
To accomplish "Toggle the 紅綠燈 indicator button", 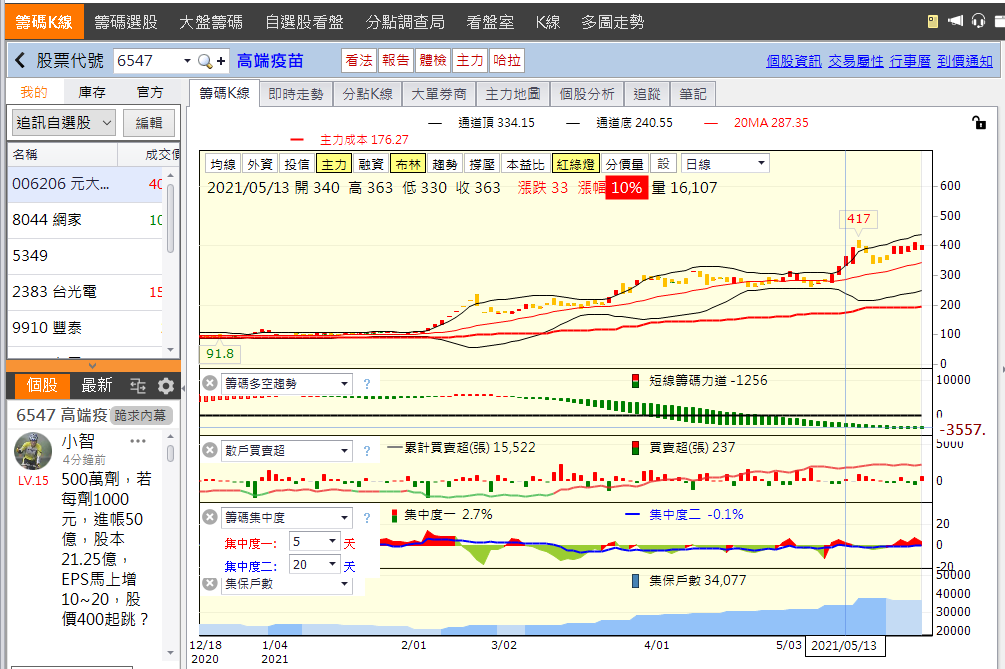I will [576, 164].
